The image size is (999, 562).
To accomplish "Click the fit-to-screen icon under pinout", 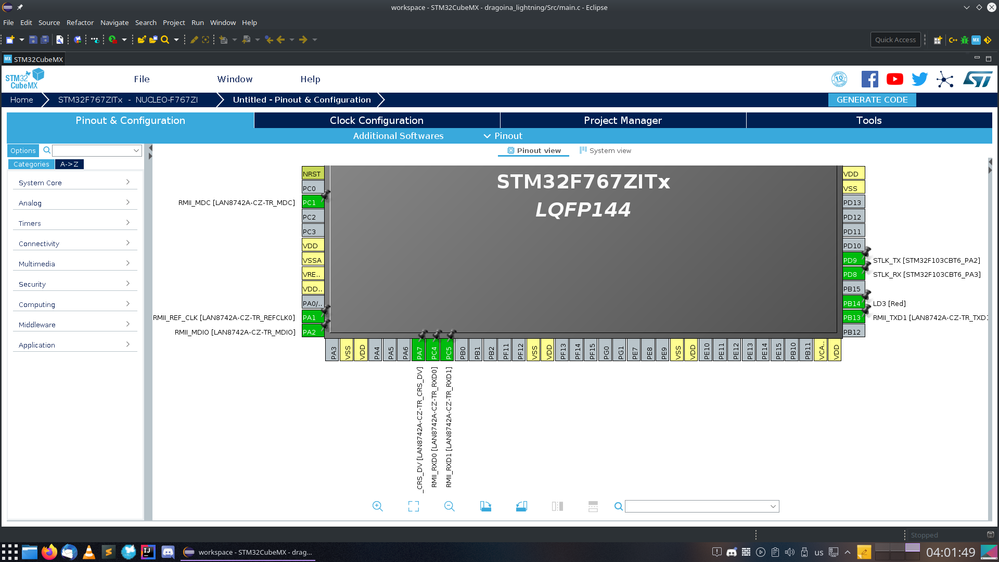I will 413,506.
